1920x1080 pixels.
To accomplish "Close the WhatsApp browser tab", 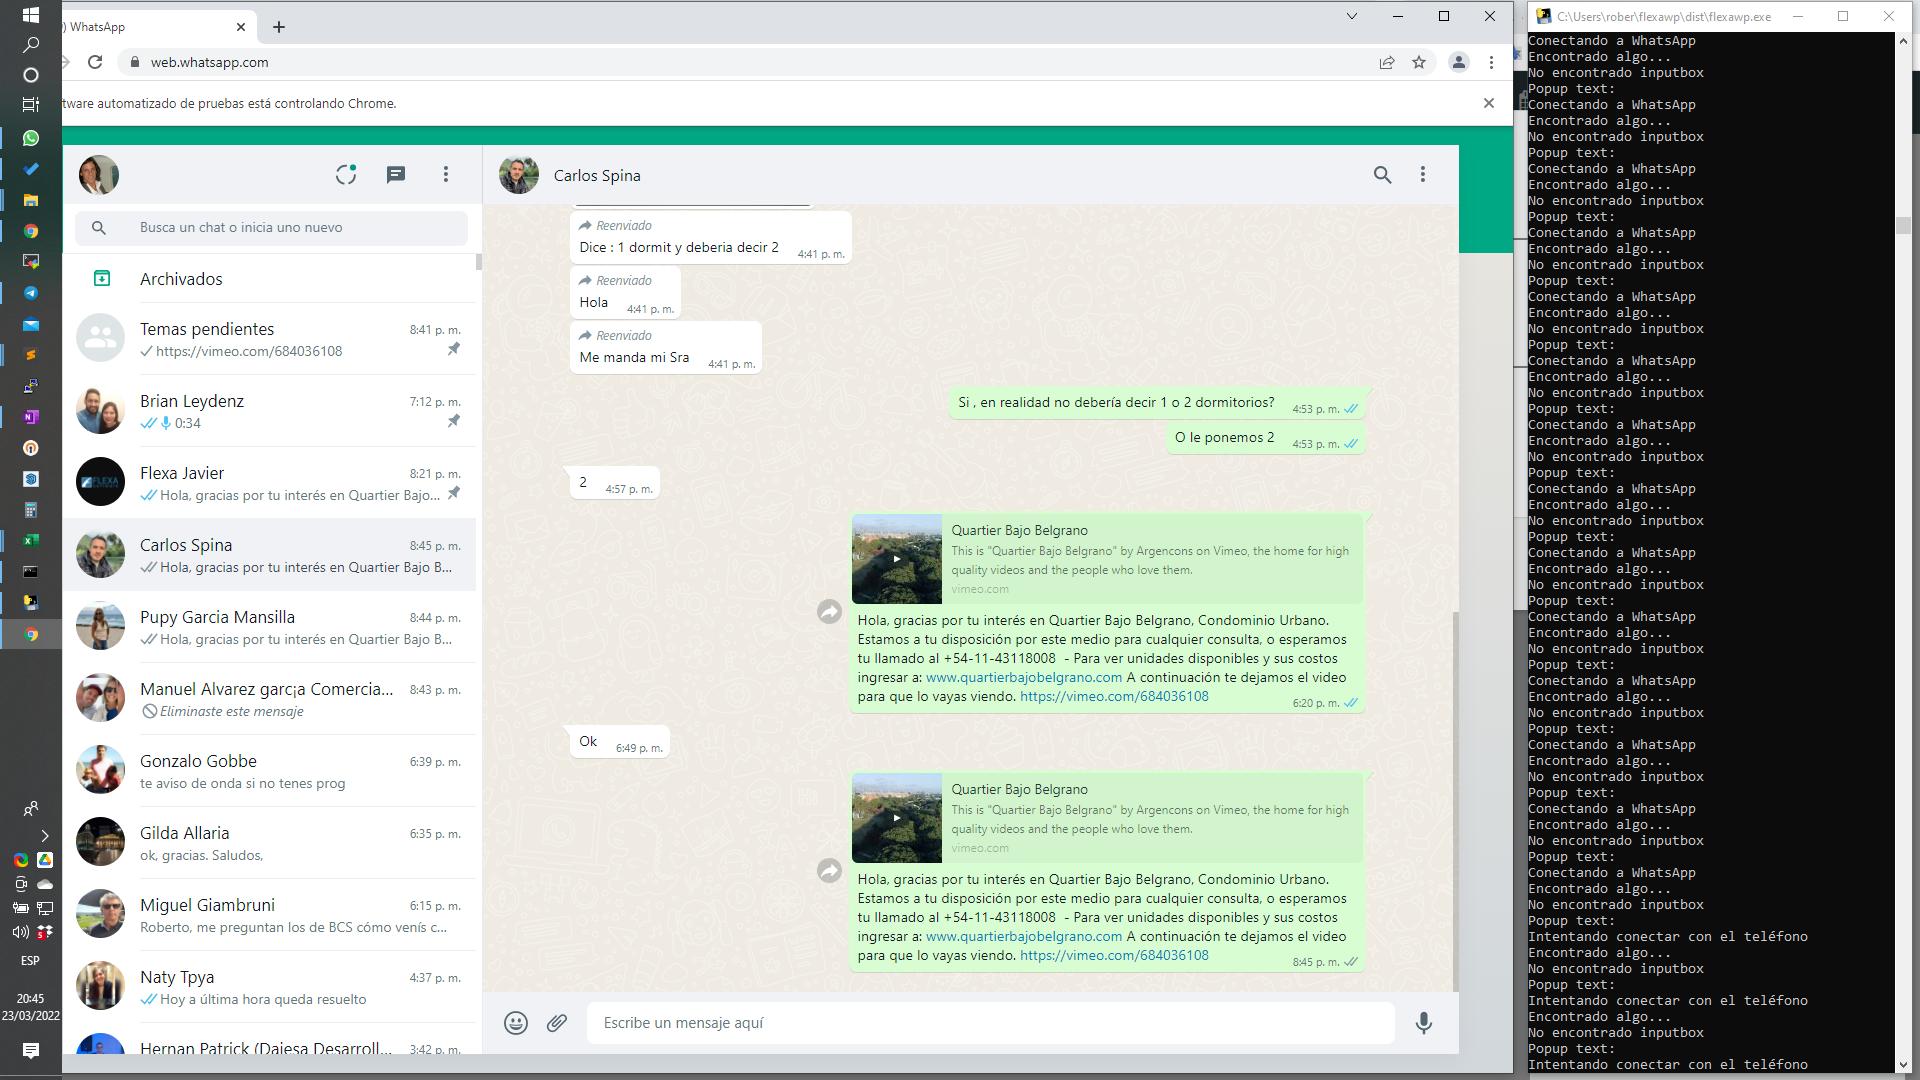I will coord(241,27).
